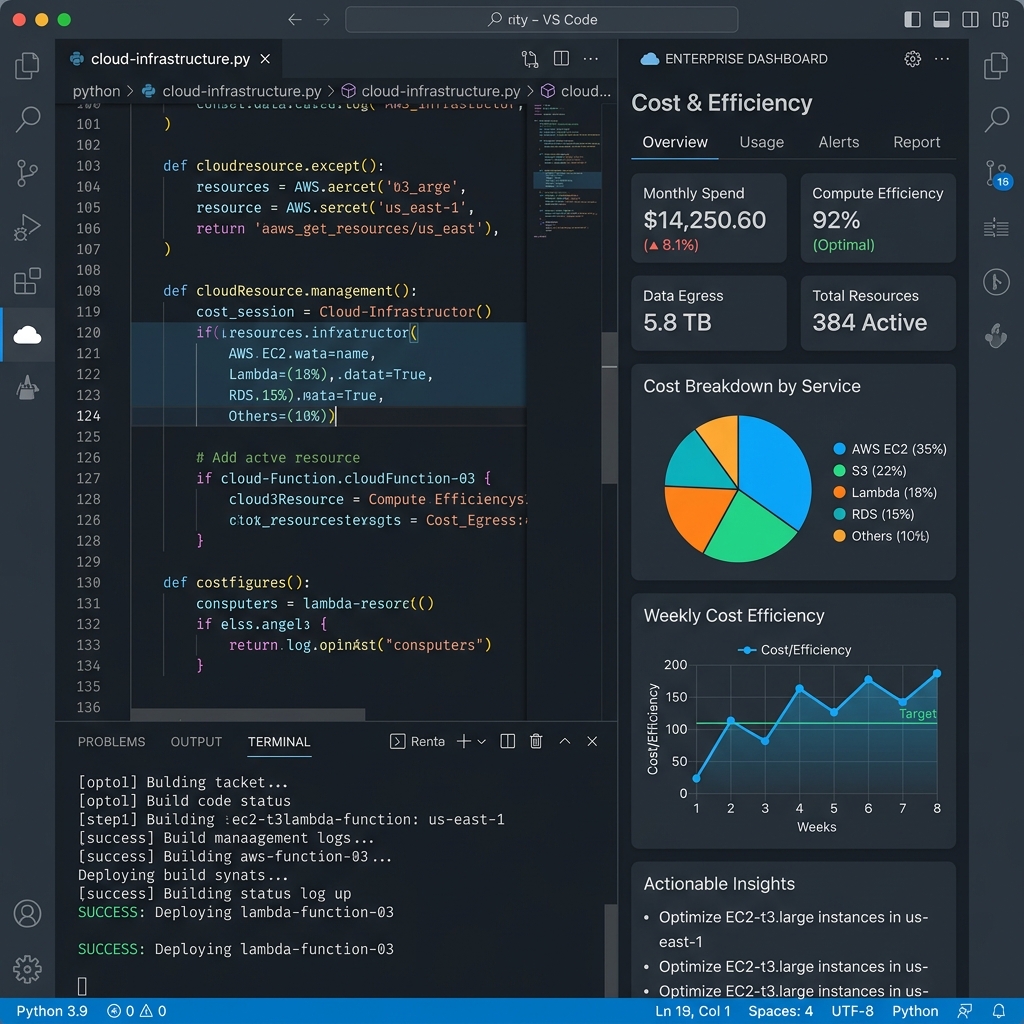Screen dimensions: 1024x1024
Task: Open the Accounts icon
Action: tap(27, 914)
